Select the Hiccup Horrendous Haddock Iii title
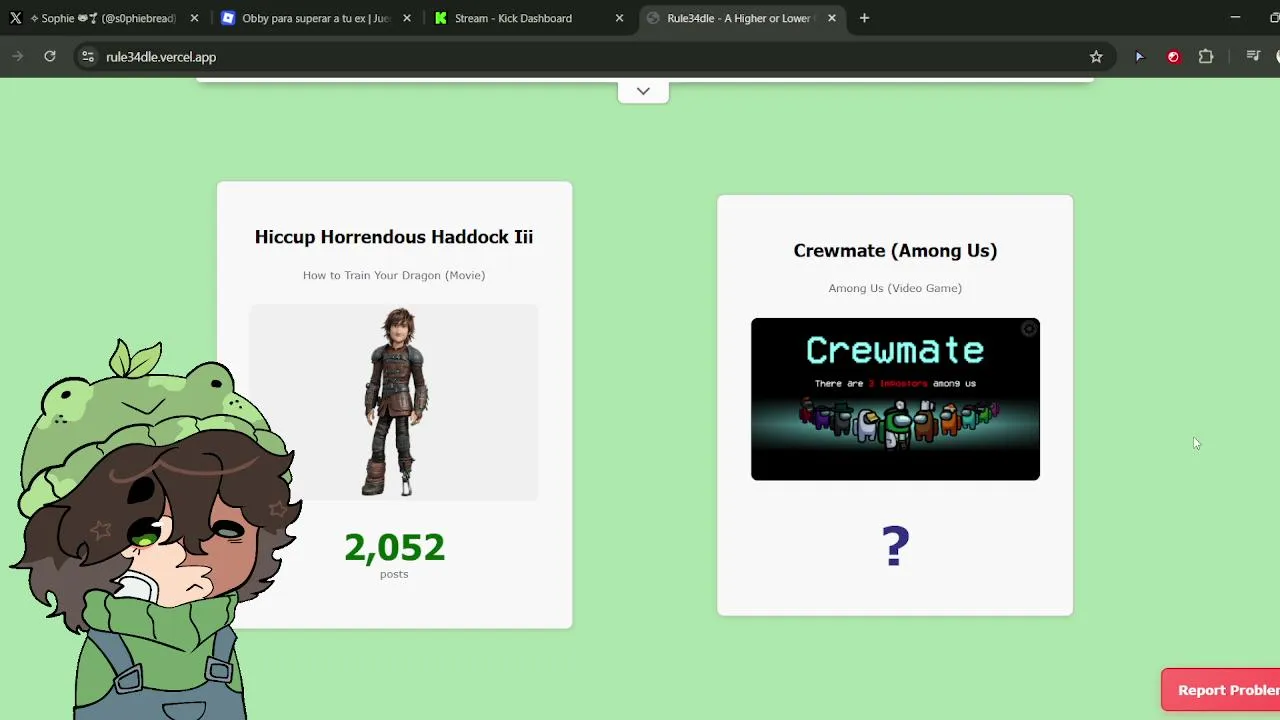The width and height of the screenshot is (1280, 720). (394, 237)
